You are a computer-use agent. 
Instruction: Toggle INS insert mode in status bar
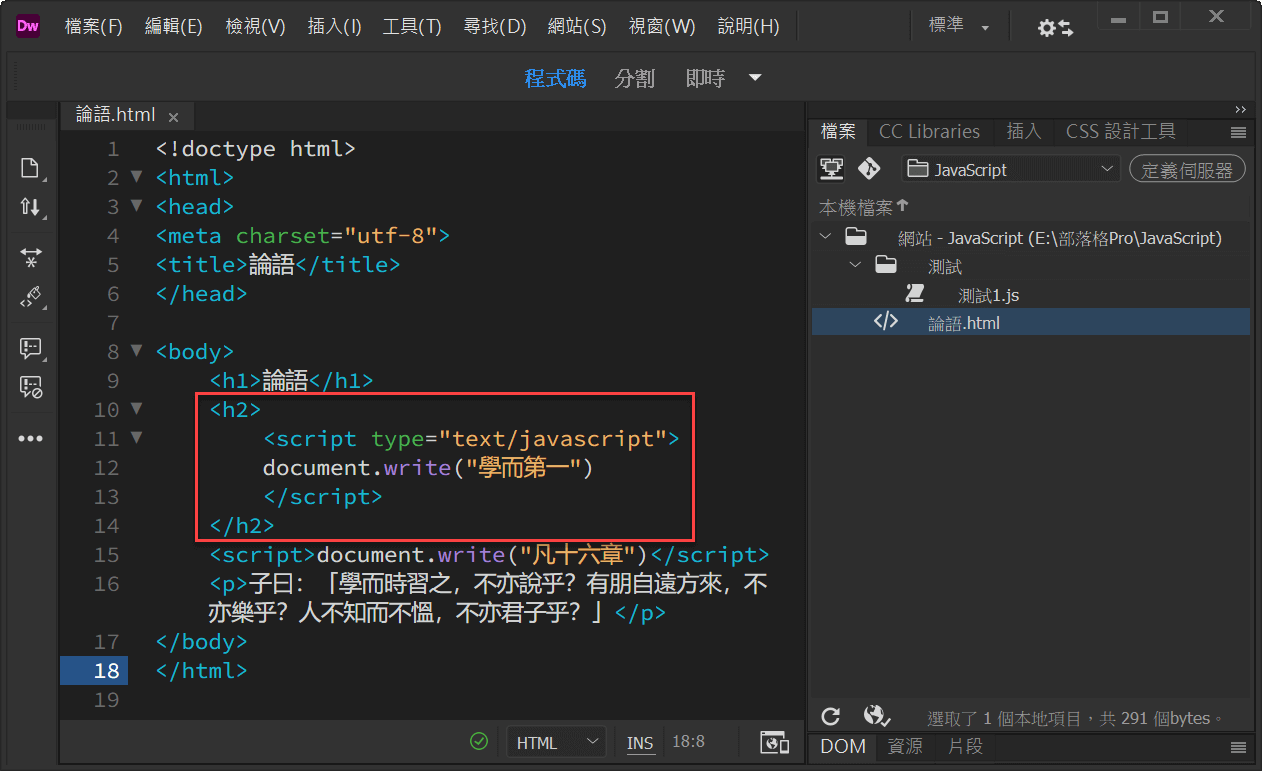[640, 743]
